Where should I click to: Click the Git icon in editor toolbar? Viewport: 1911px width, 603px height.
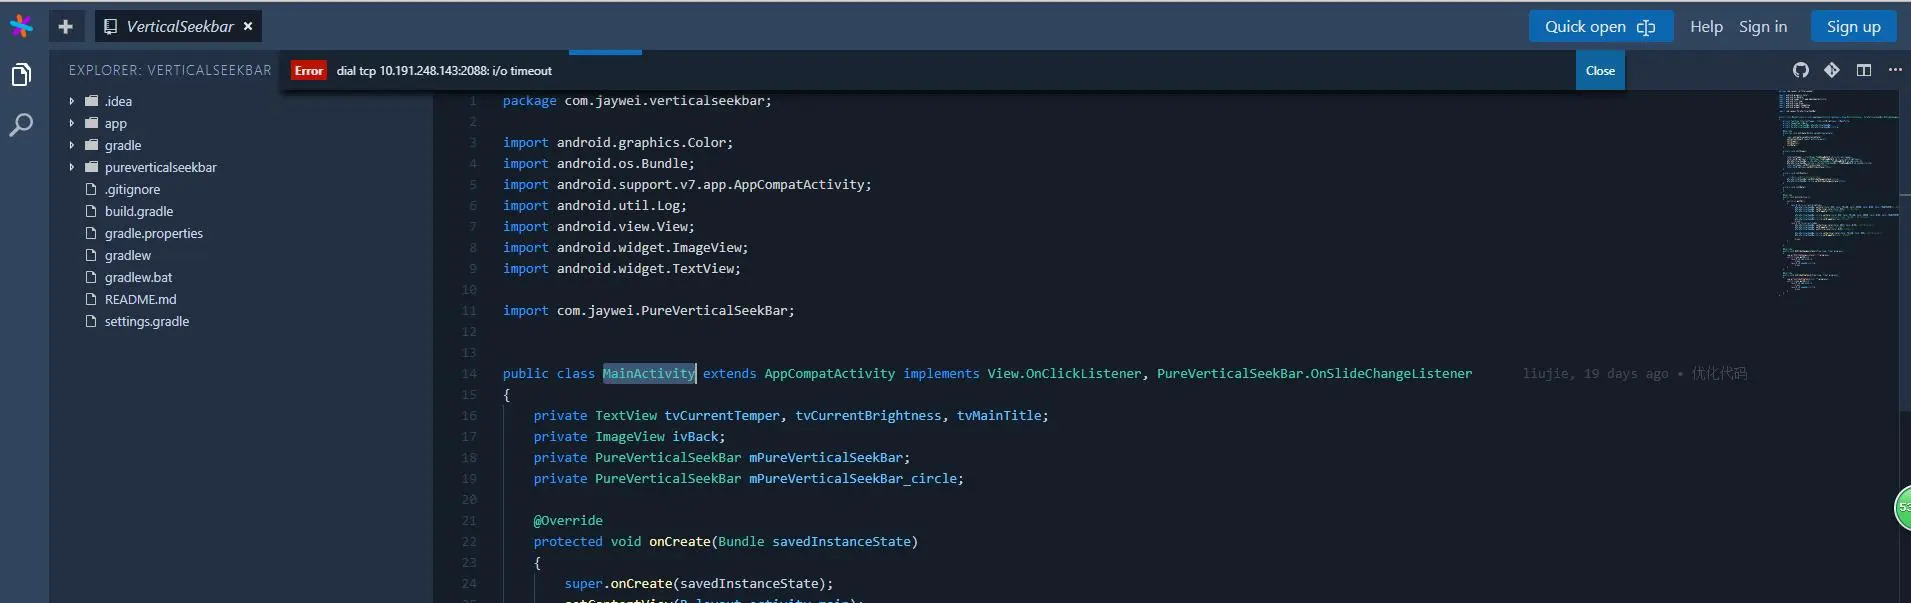pyautogui.click(x=1831, y=70)
